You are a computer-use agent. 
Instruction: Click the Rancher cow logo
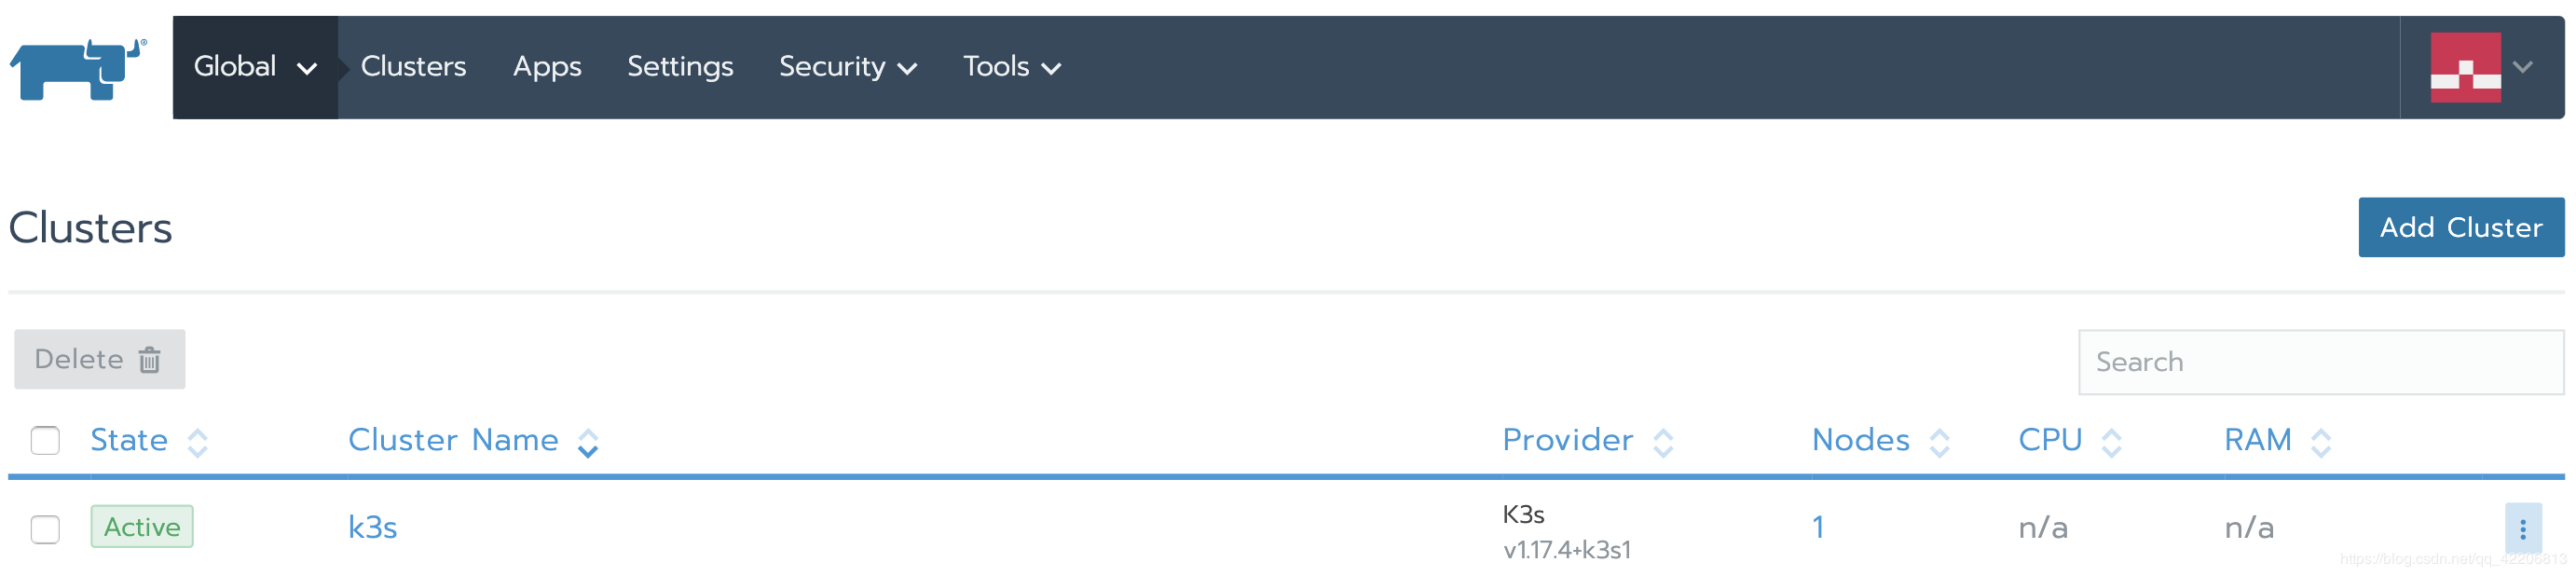(x=78, y=69)
